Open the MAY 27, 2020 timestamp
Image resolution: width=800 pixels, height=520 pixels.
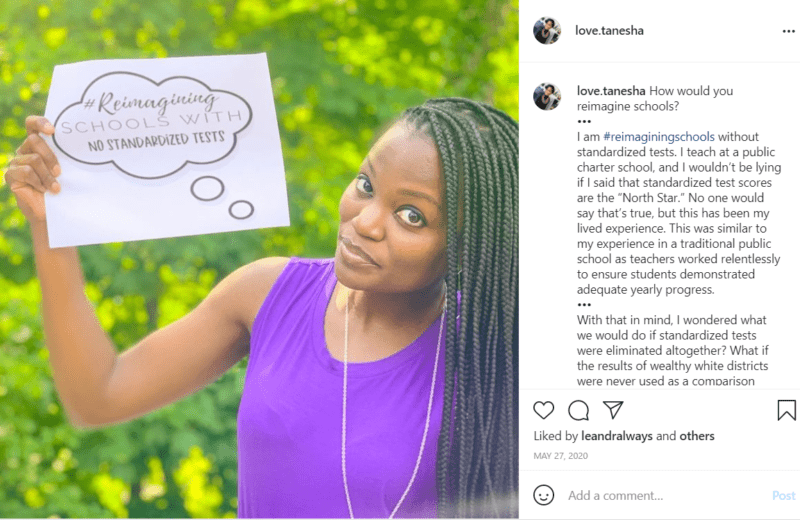point(561,456)
